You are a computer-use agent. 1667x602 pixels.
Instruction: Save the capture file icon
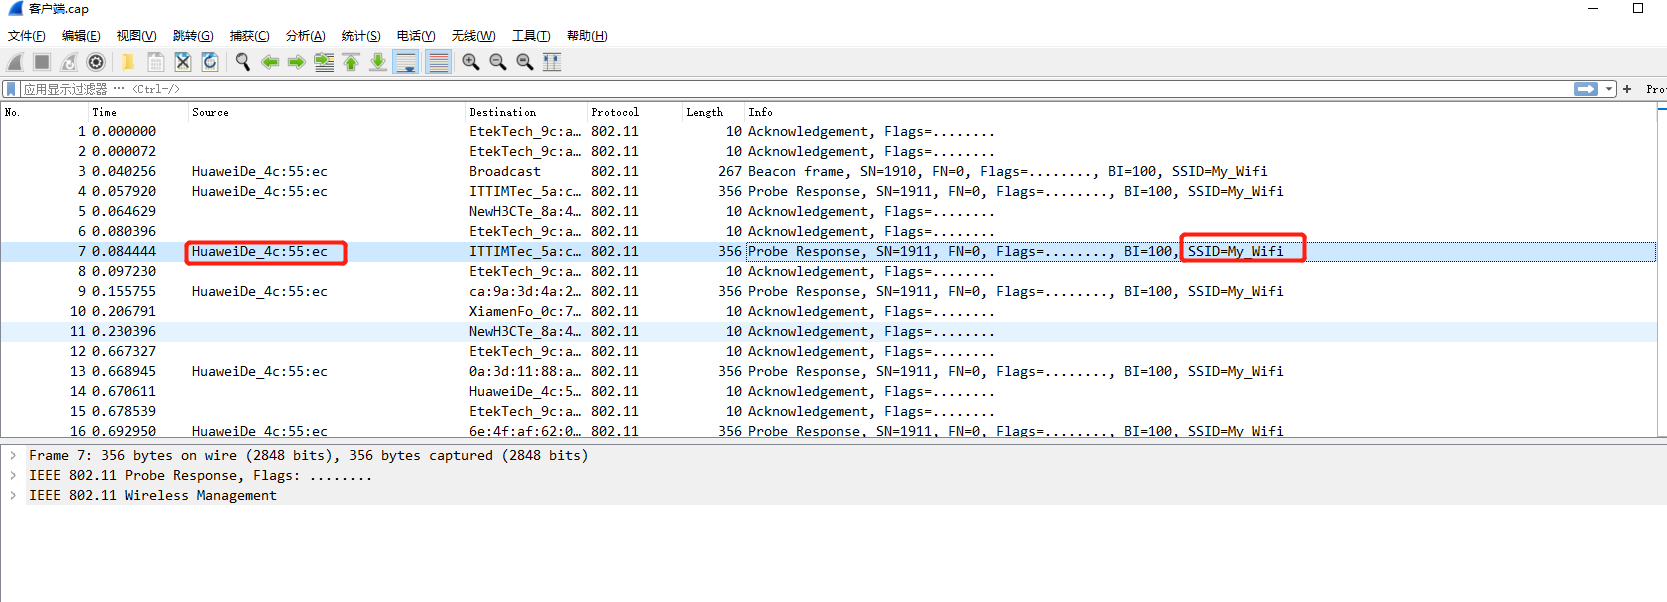155,62
